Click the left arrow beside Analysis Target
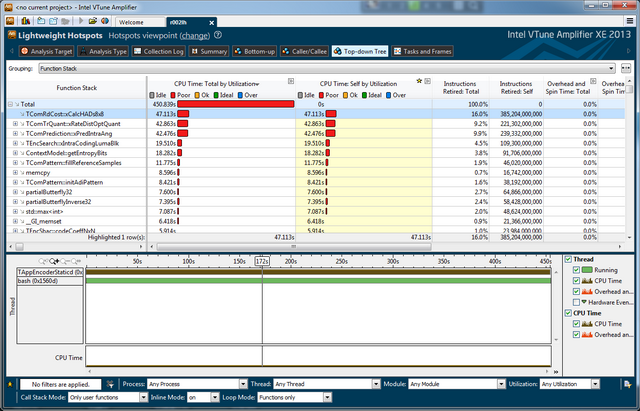The height and width of the screenshot is (411, 640). (x=11, y=51)
